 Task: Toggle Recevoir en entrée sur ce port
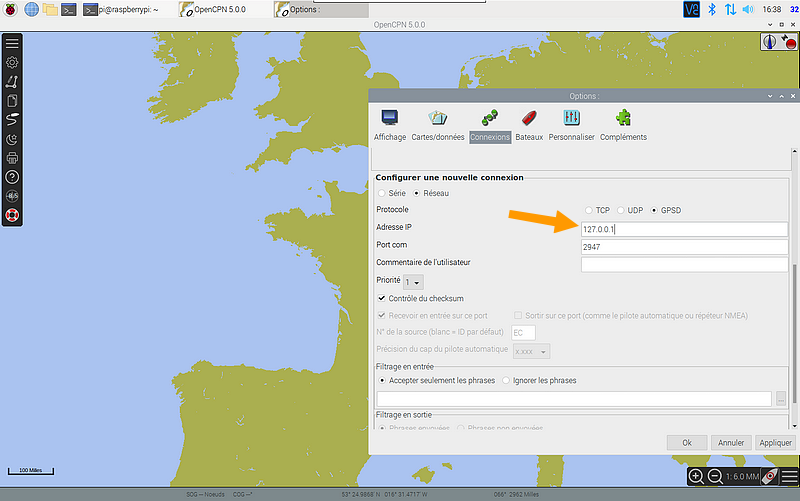[x=382, y=315]
